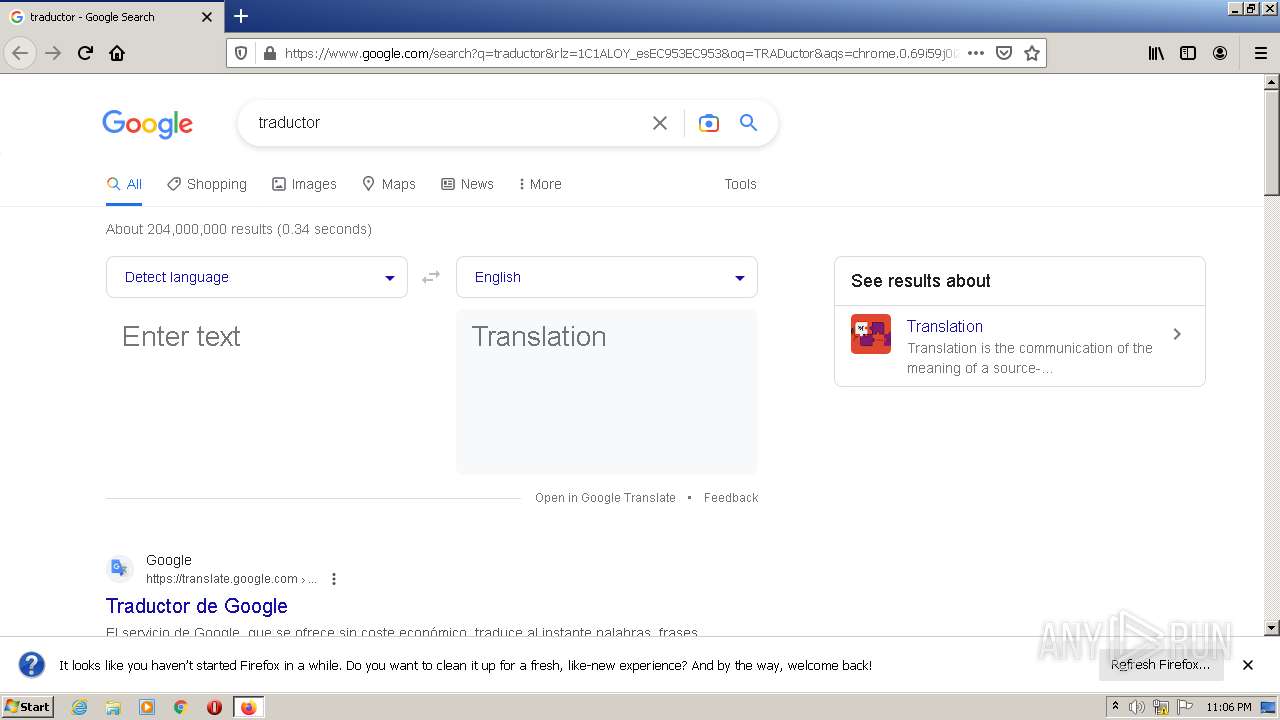Click the notification bar question mark icon
1280x720 pixels.
(32, 665)
